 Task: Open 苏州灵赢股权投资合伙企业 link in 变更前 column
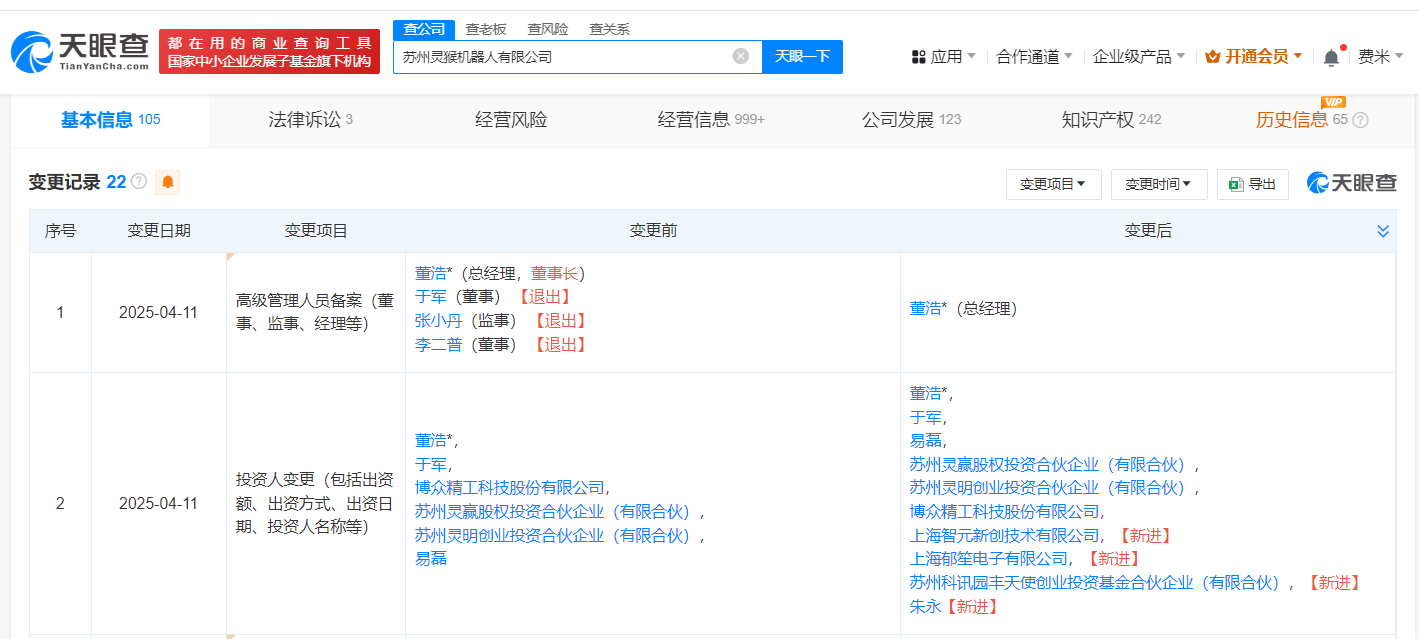coord(553,512)
